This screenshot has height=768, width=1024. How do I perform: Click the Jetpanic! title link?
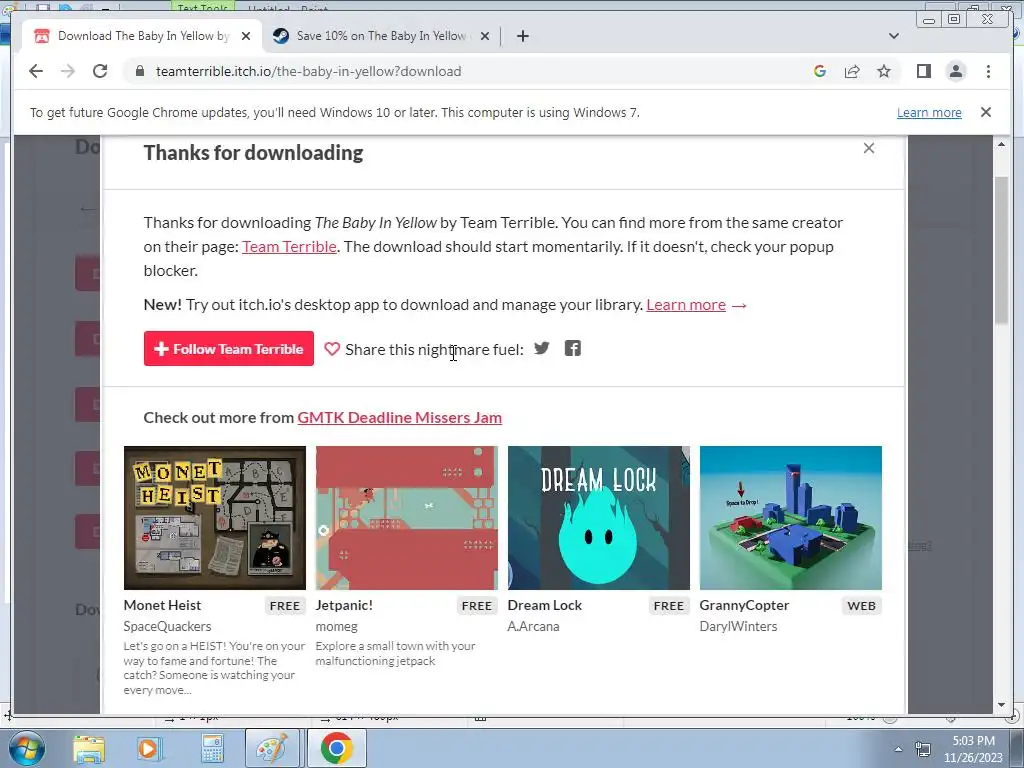click(x=344, y=605)
